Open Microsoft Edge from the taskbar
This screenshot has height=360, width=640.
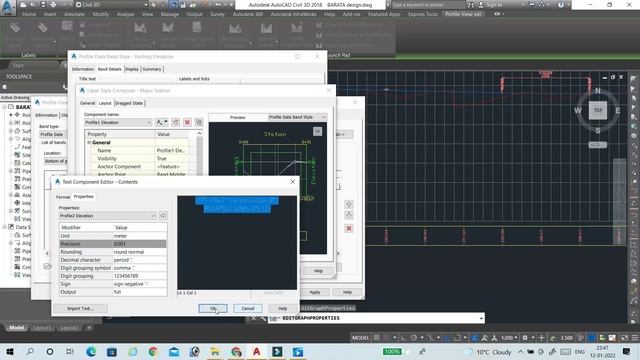click(91, 352)
